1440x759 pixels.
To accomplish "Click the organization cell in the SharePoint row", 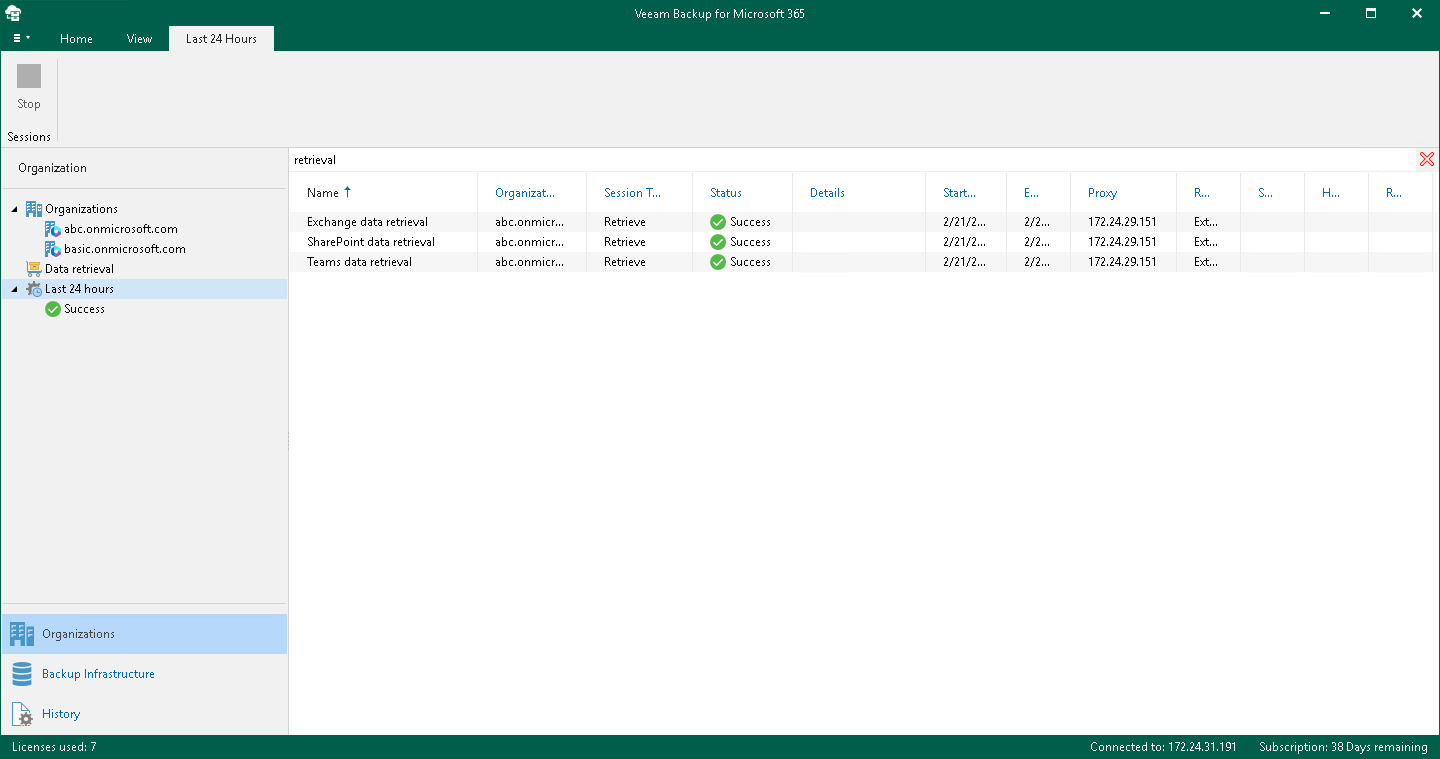I will point(530,242).
